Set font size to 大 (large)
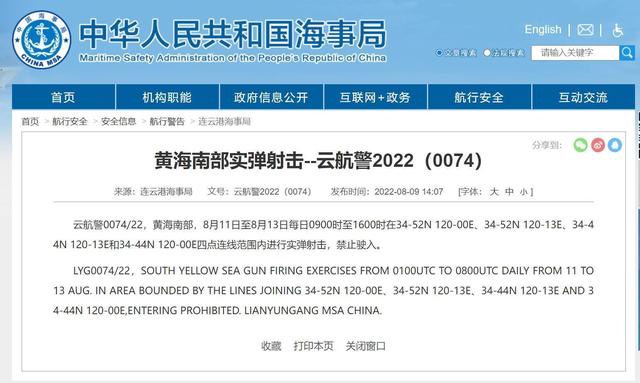The height and width of the screenshot is (383, 640). pos(494,192)
